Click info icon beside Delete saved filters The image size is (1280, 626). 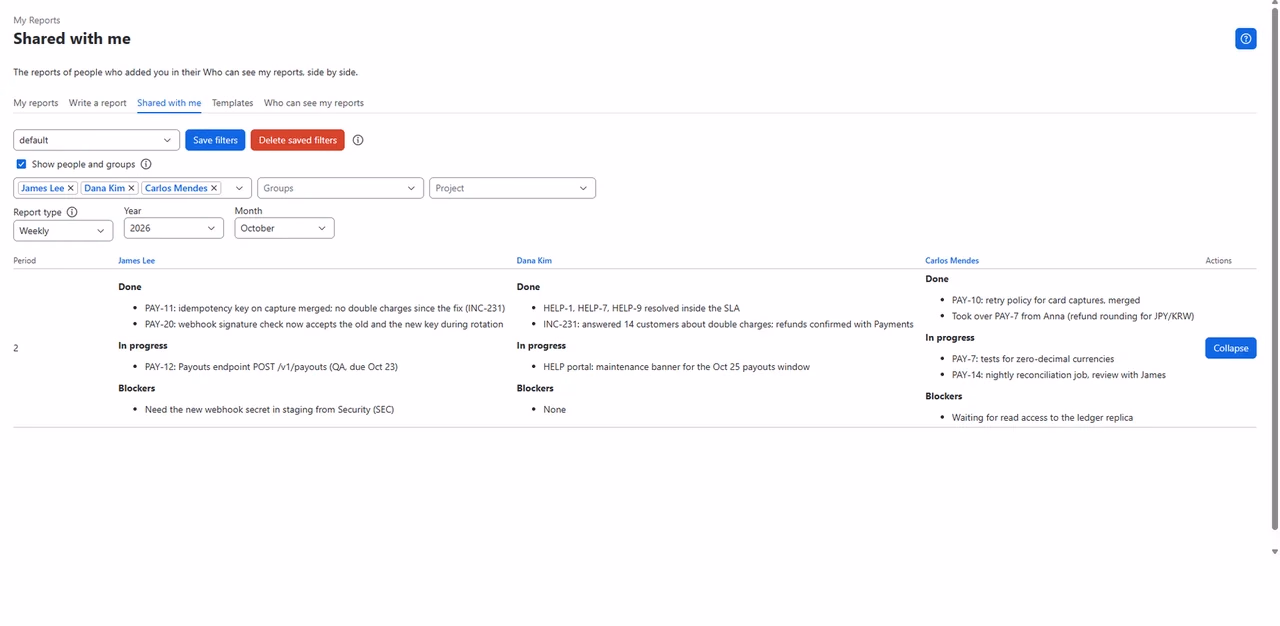point(358,140)
